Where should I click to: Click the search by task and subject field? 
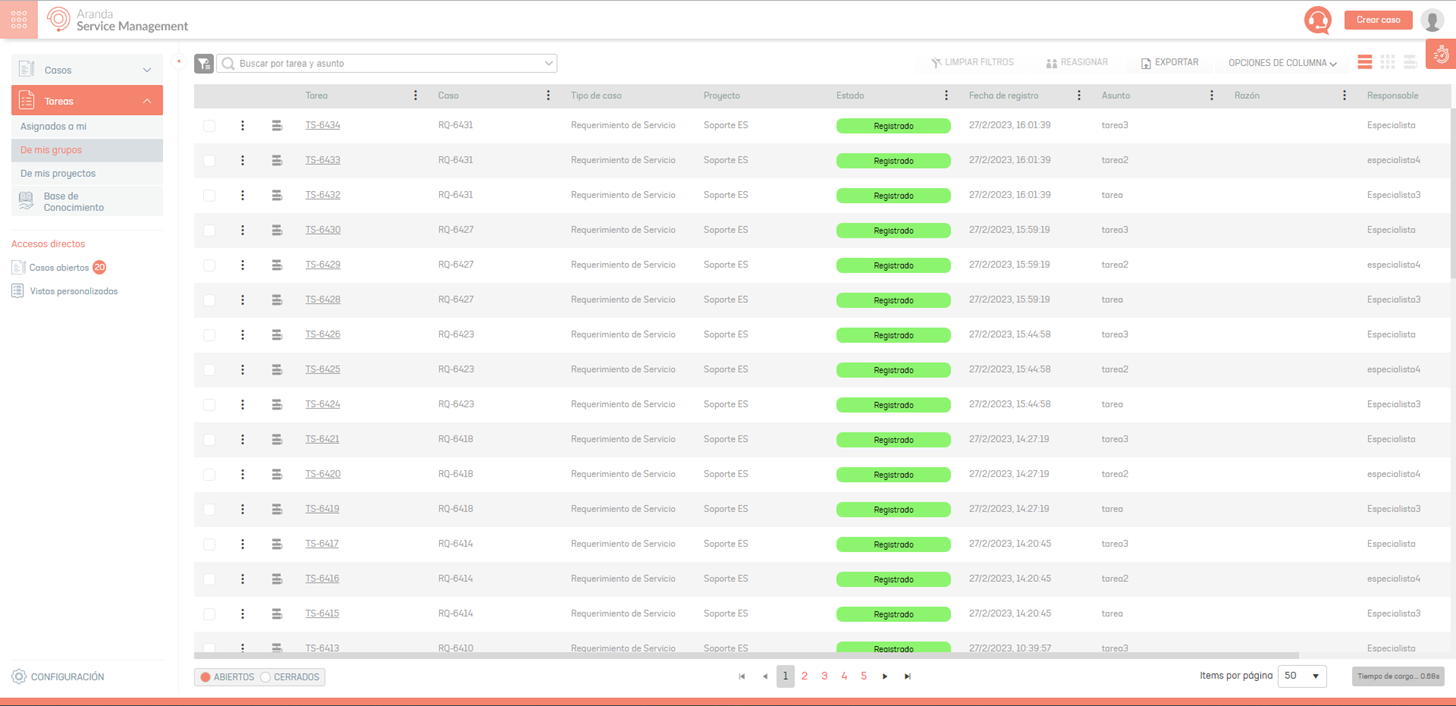387,63
